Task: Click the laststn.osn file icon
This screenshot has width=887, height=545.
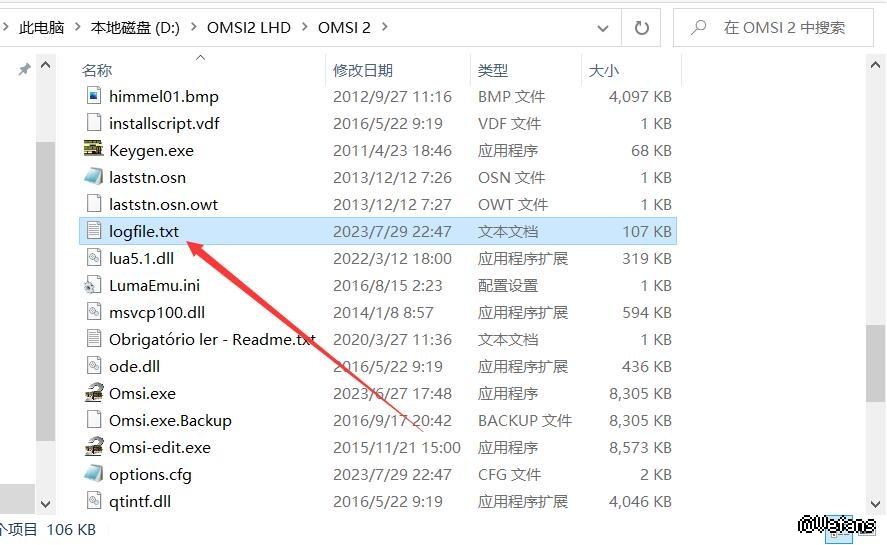Action: point(93,177)
